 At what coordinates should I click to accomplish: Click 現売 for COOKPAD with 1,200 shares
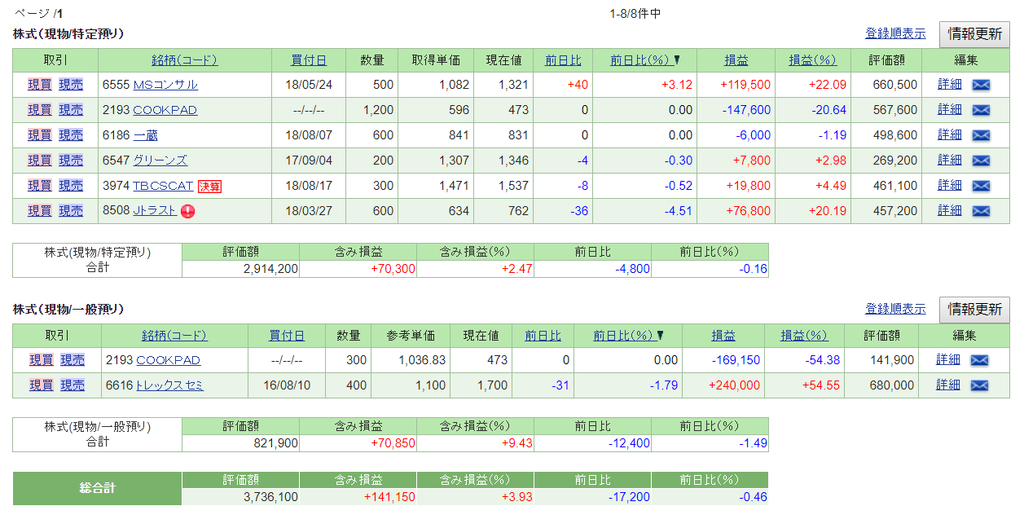(71, 110)
